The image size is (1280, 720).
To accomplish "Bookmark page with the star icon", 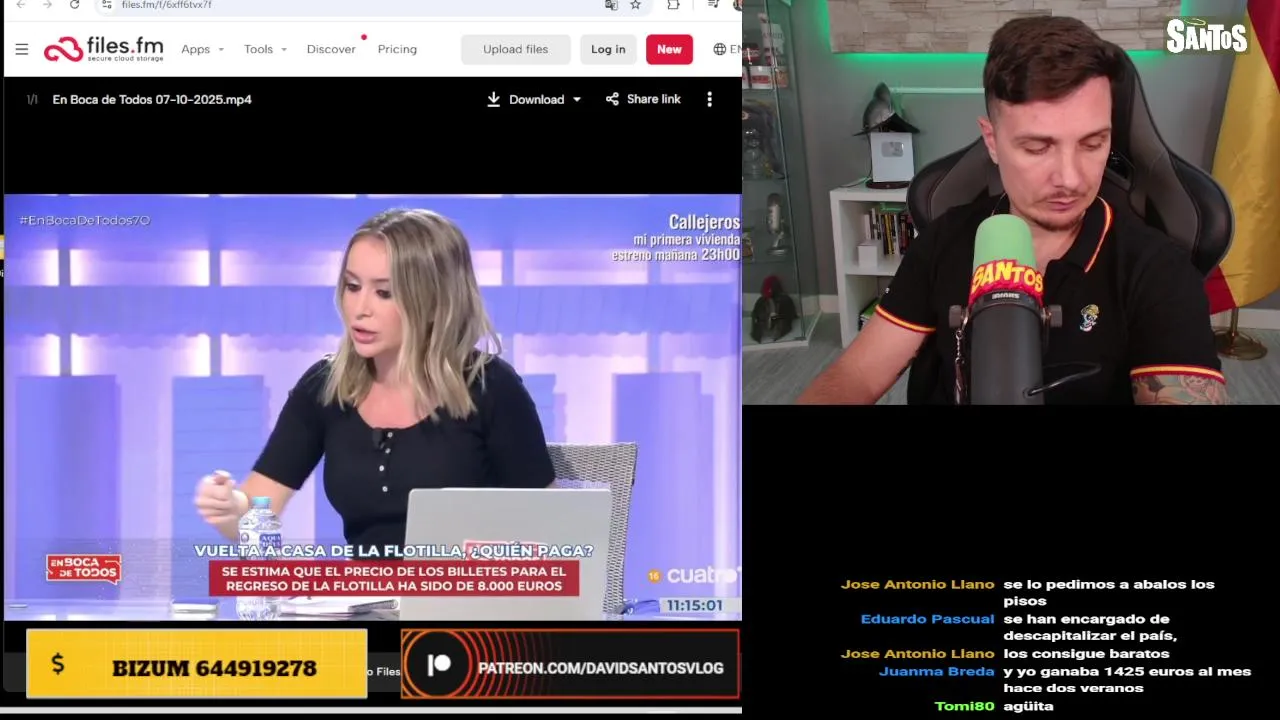I will point(635,5).
